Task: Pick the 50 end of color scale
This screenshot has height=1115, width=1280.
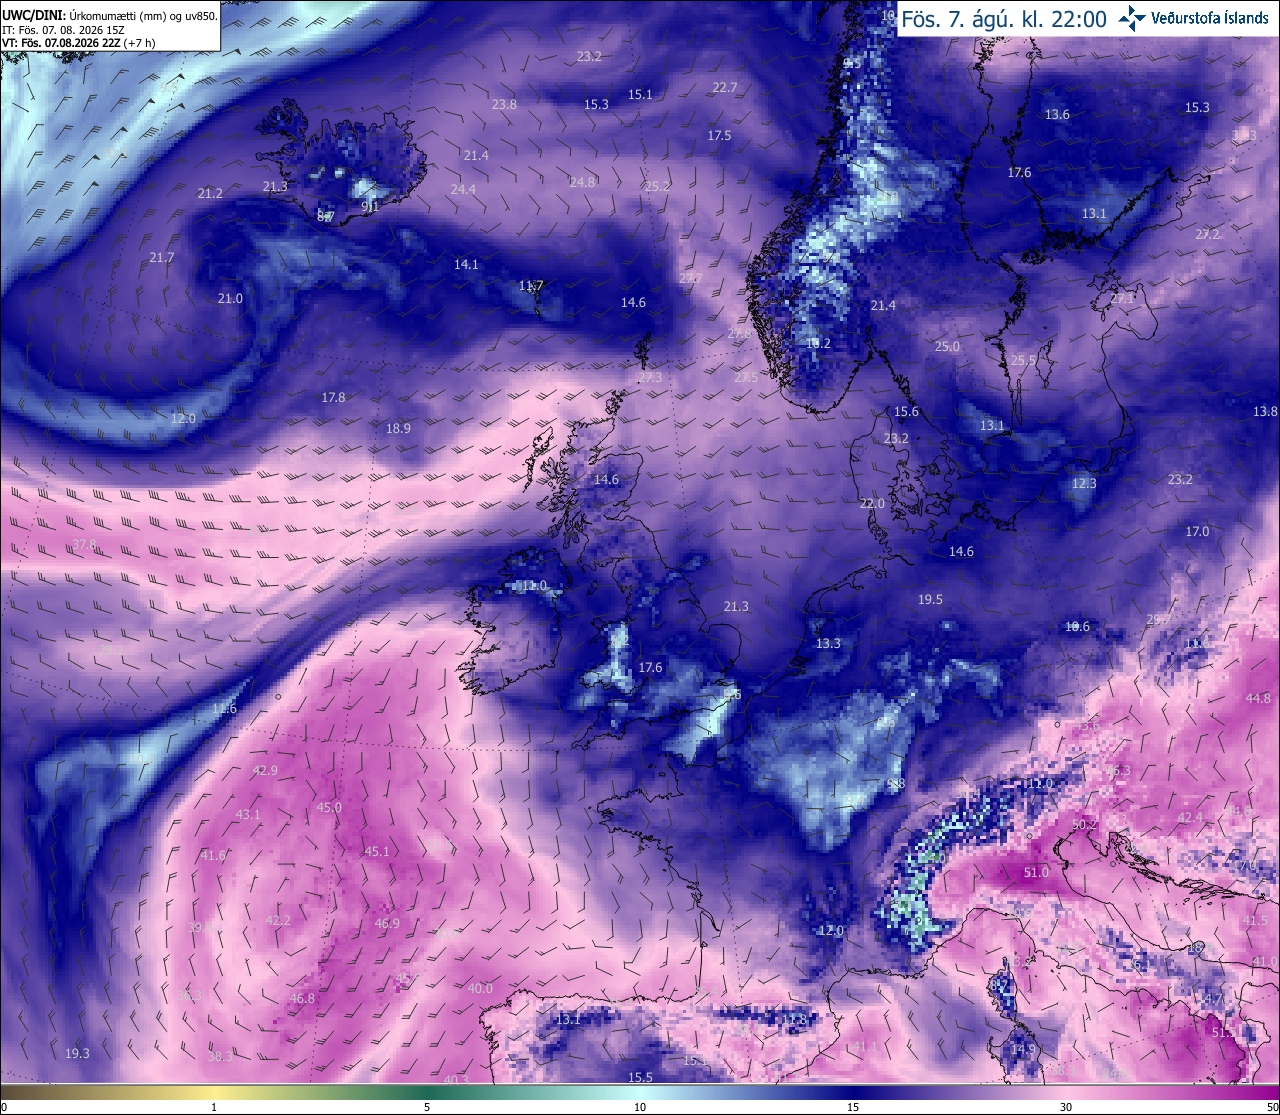Action: point(1272,1107)
